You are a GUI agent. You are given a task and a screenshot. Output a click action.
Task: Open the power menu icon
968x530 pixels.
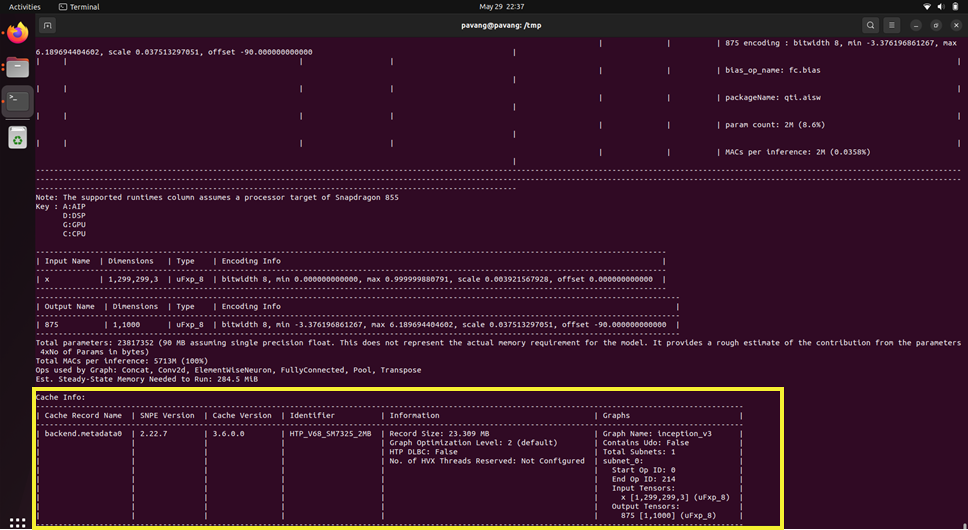(x=956, y=7)
